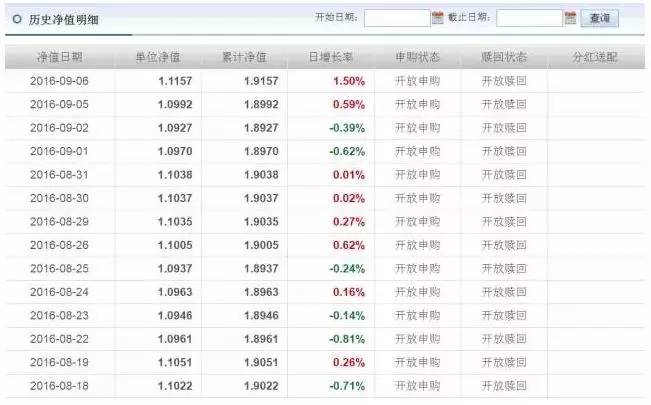Select date cell 2016-08-30

59,198
